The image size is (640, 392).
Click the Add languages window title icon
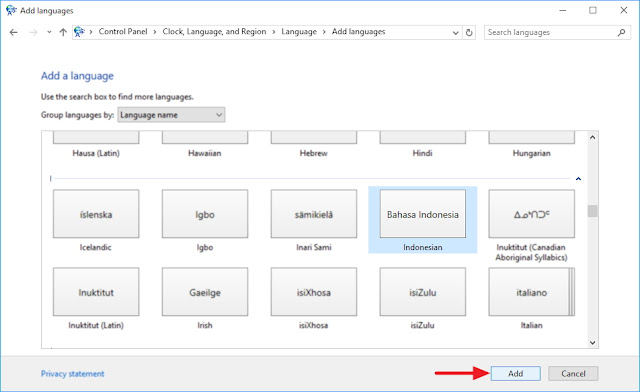pyautogui.click(x=11, y=10)
